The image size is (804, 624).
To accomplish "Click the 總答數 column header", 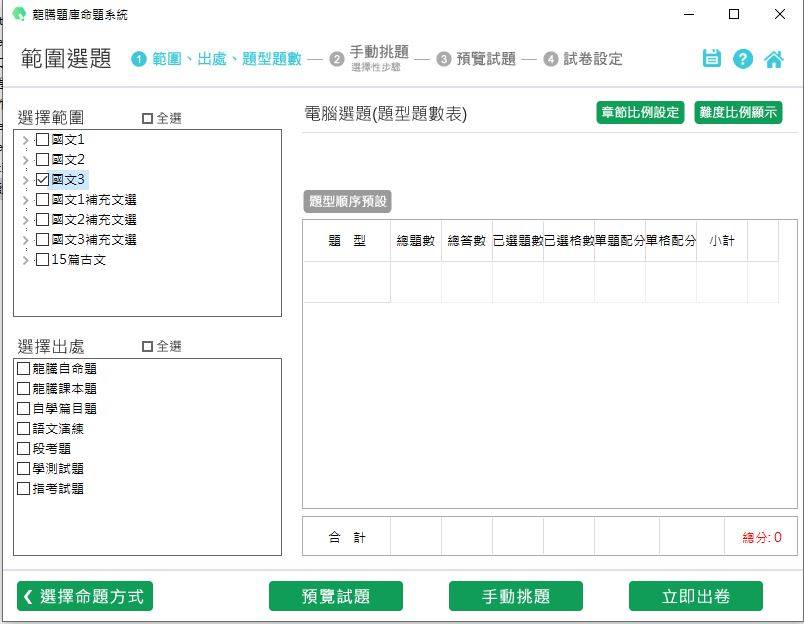I will coord(467,240).
